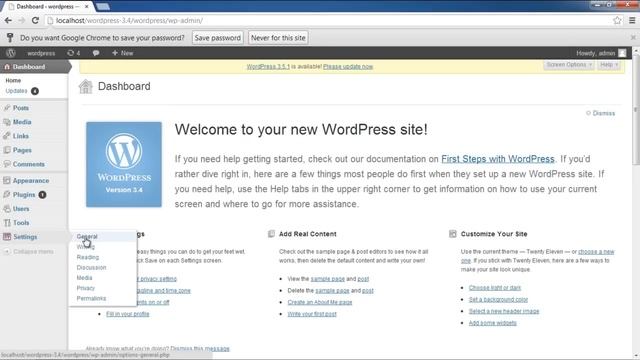Click the admin avatar icon

click(x=622, y=53)
